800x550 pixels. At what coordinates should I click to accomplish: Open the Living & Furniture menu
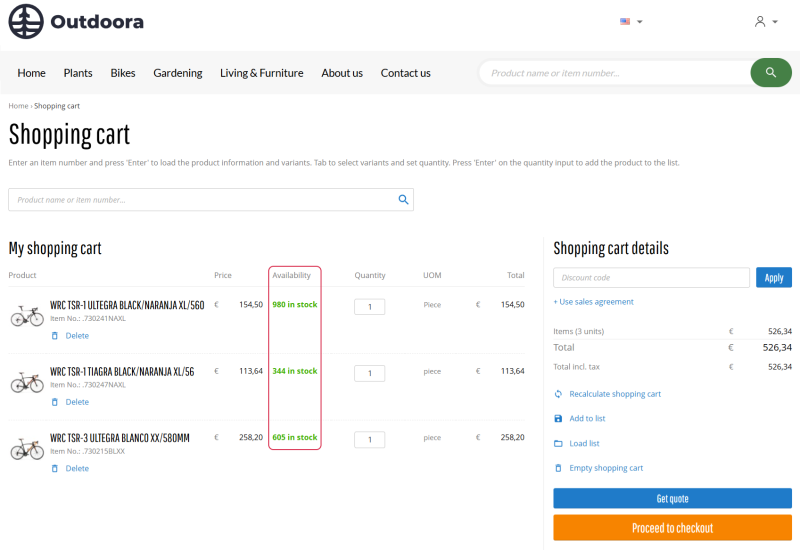[x=262, y=73]
